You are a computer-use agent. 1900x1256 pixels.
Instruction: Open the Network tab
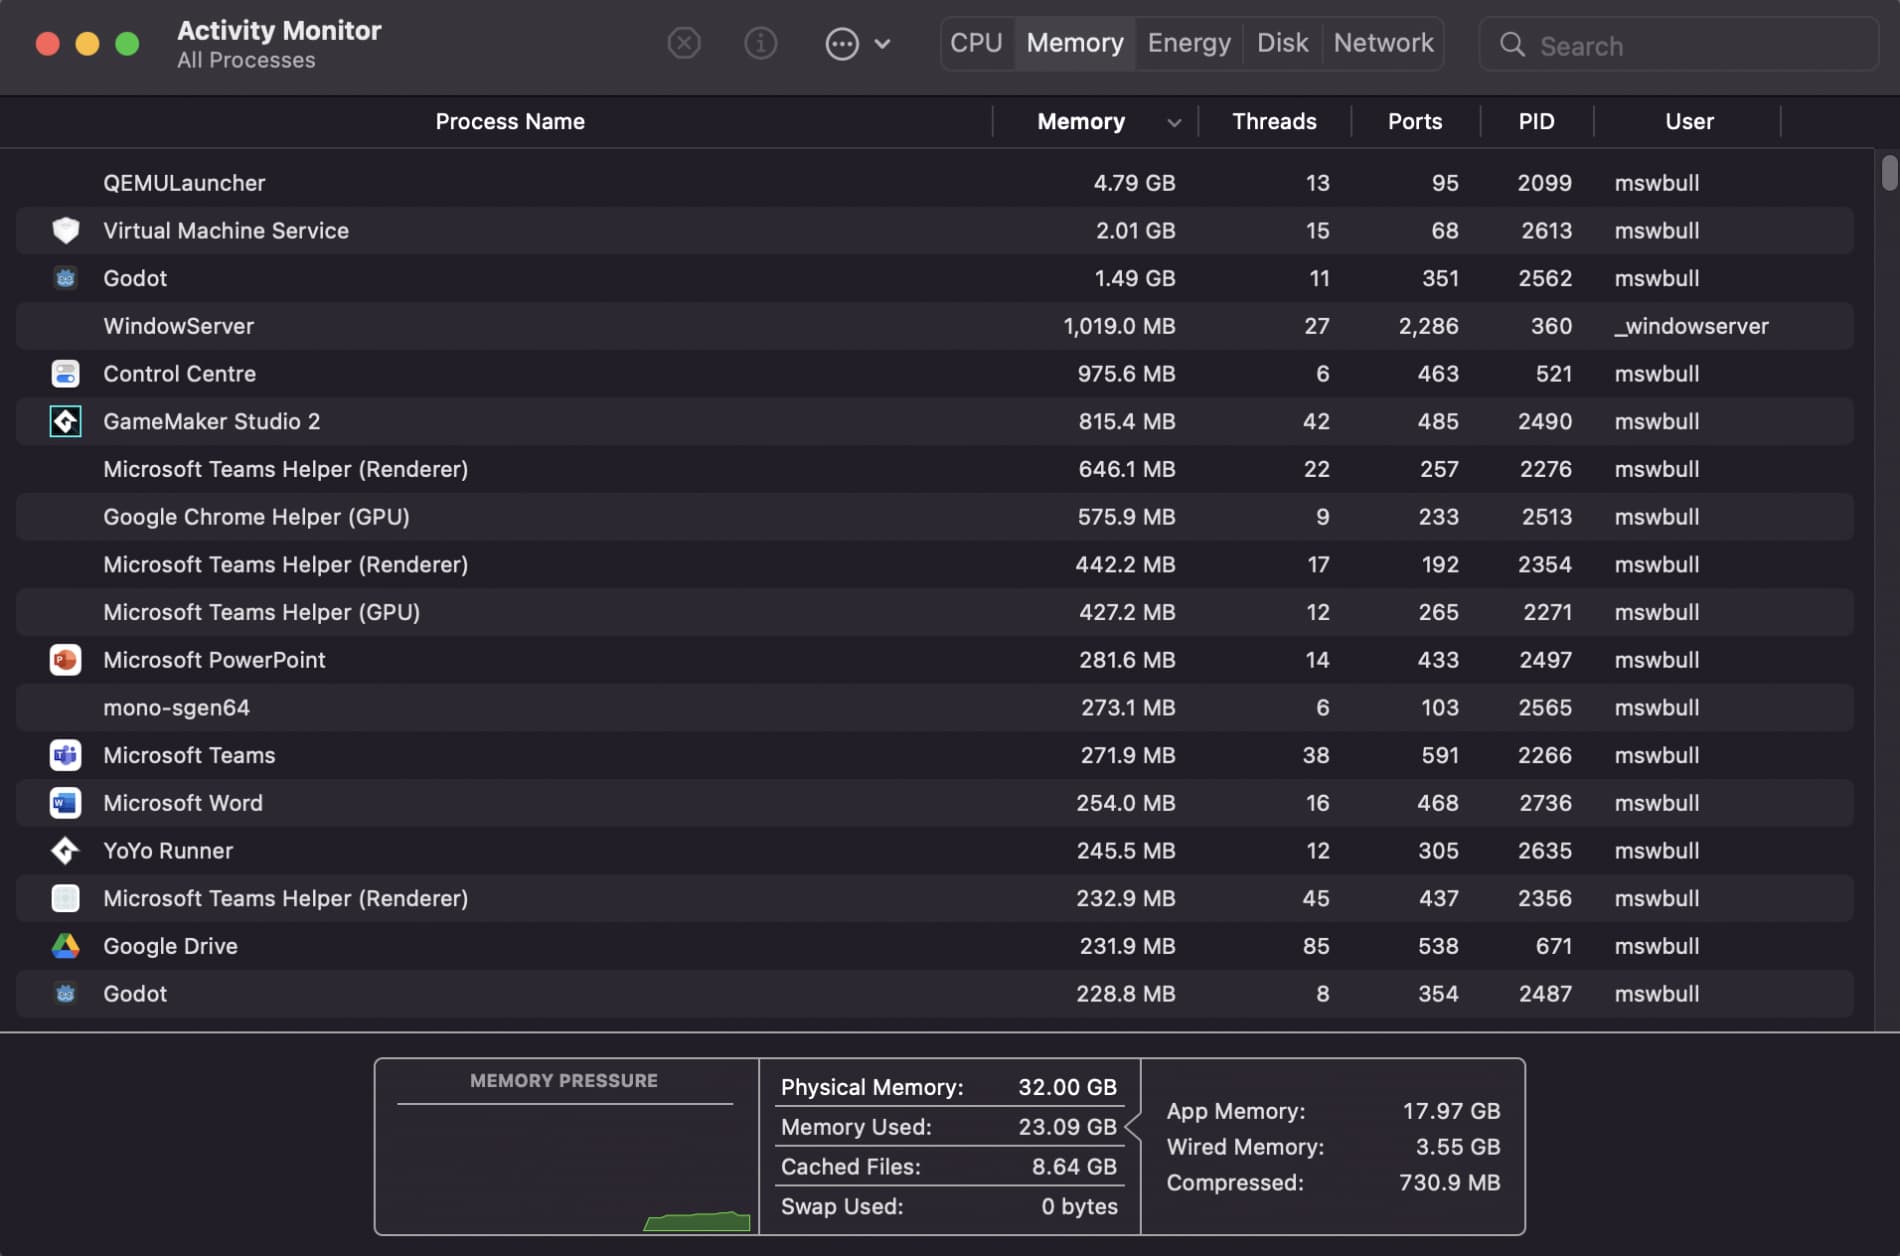pyautogui.click(x=1383, y=43)
